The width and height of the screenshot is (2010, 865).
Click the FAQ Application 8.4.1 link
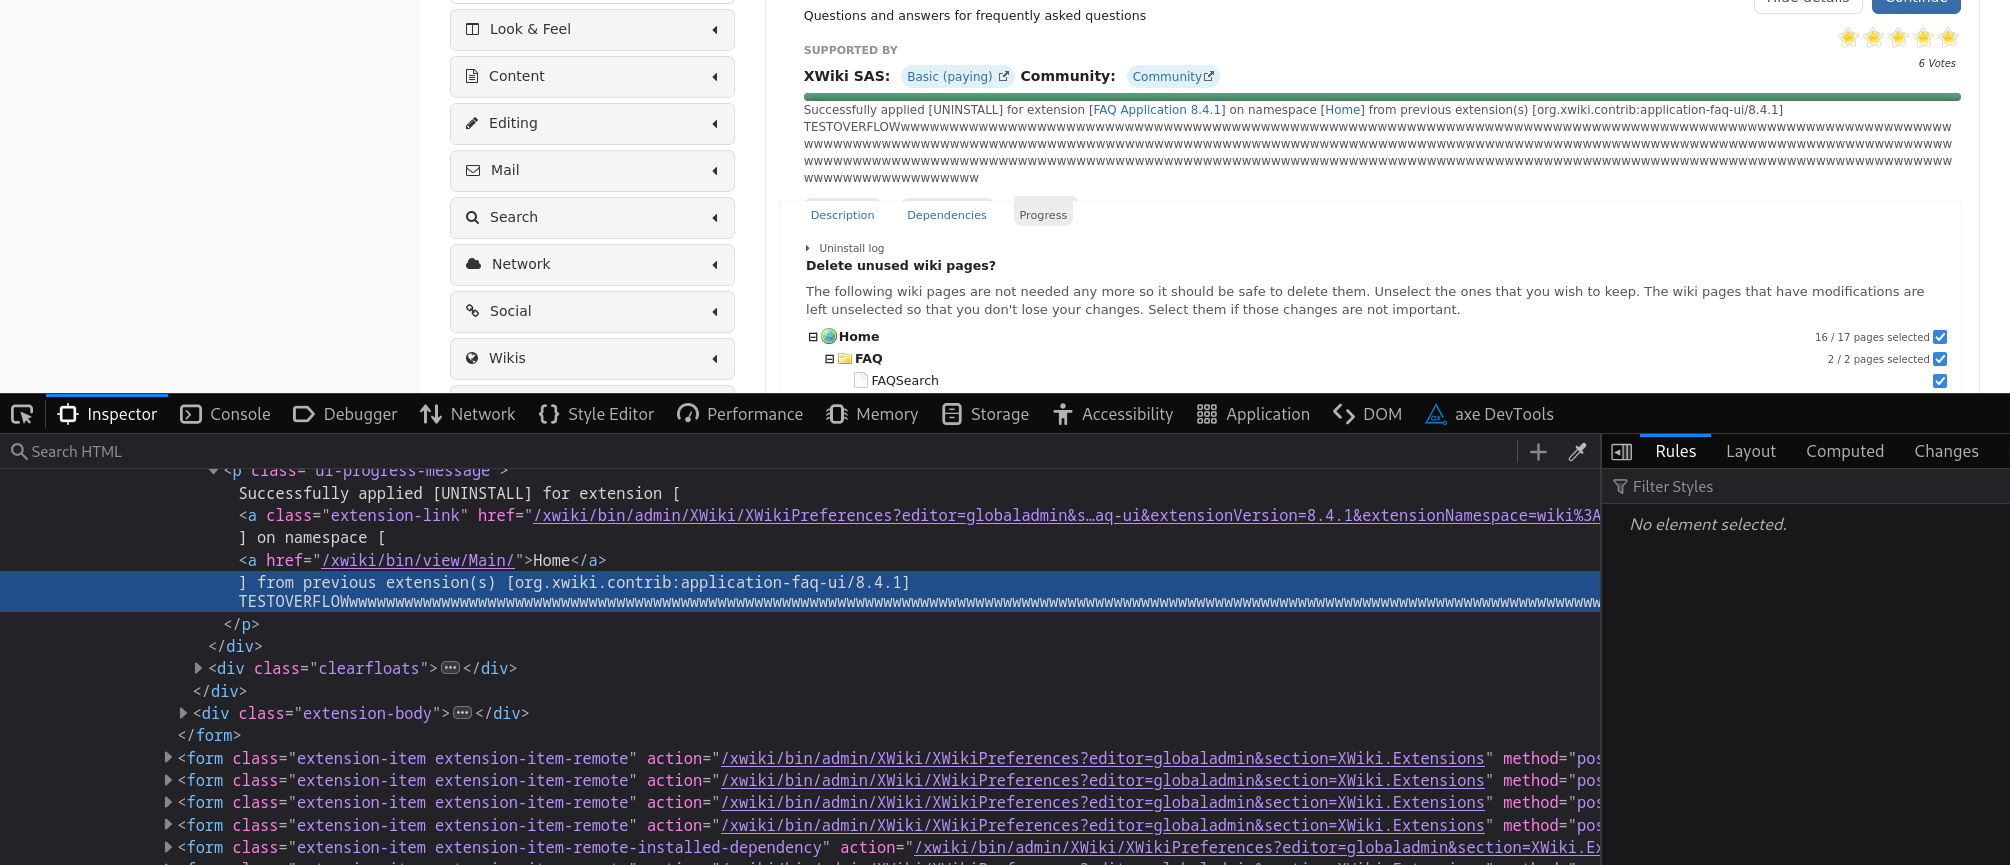click(x=1156, y=110)
